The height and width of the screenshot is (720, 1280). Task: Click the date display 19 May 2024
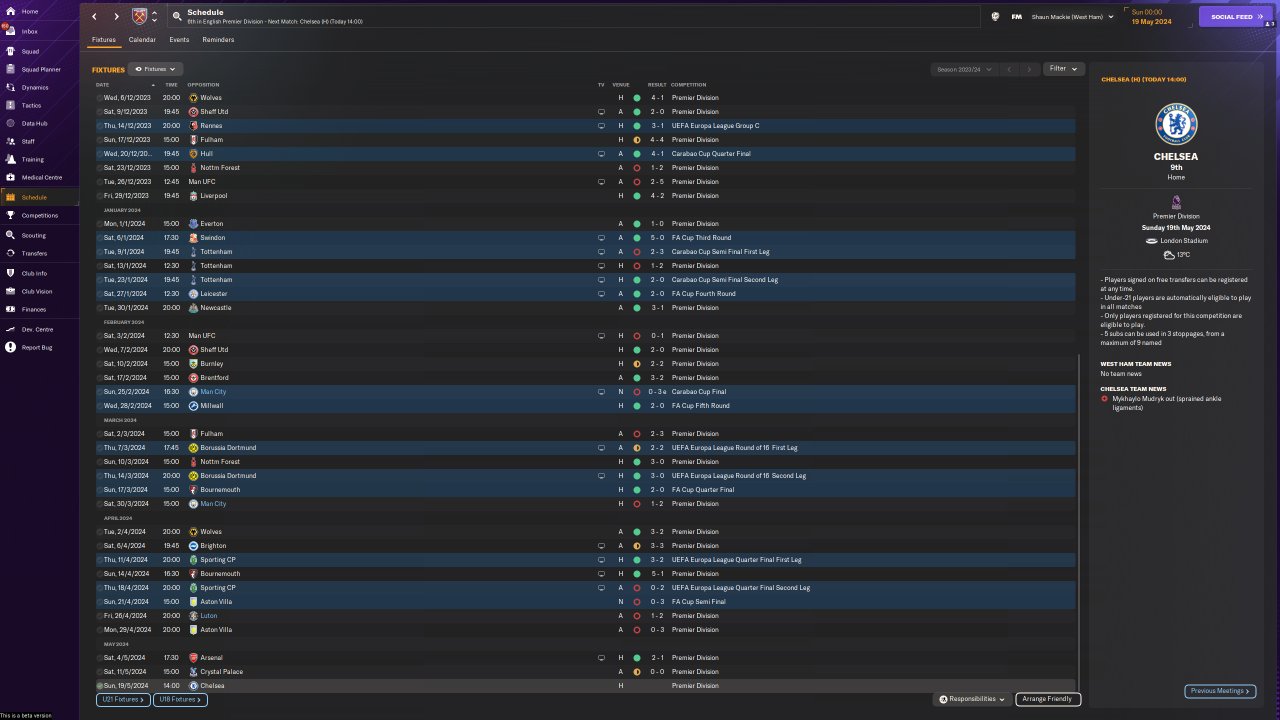click(1152, 20)
